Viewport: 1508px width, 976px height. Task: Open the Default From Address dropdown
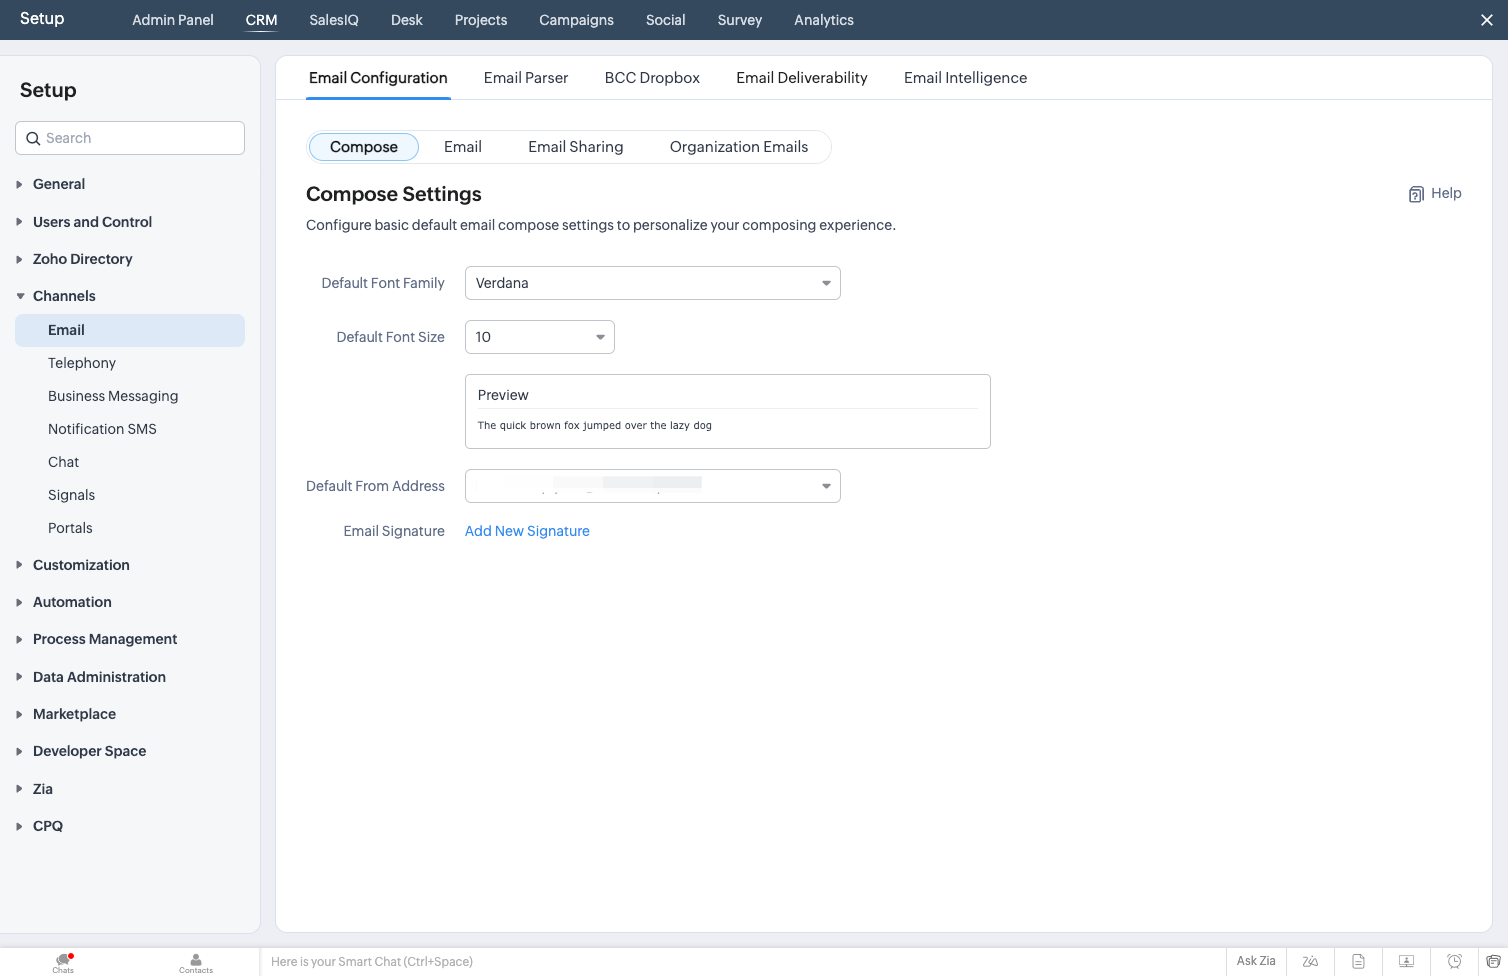[x=652, y=486]
